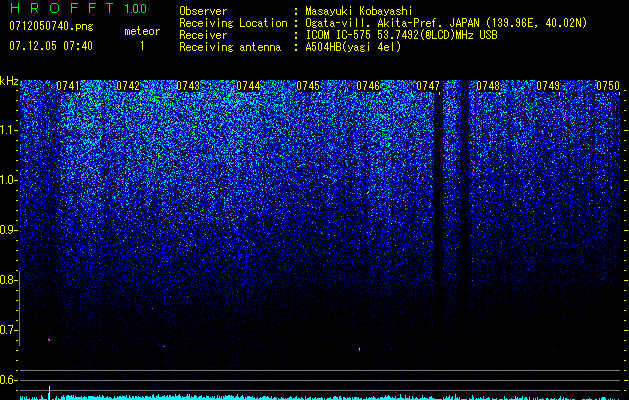
Task: Click the meteor label
Action: pos(142,31)
